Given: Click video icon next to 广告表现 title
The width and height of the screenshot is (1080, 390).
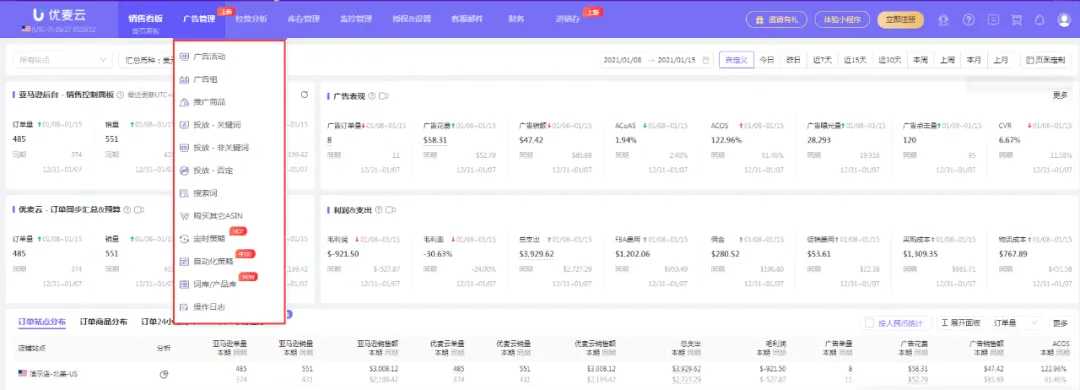Looking at the screenshot, I should pyautogui.click(x=384, y=96).
